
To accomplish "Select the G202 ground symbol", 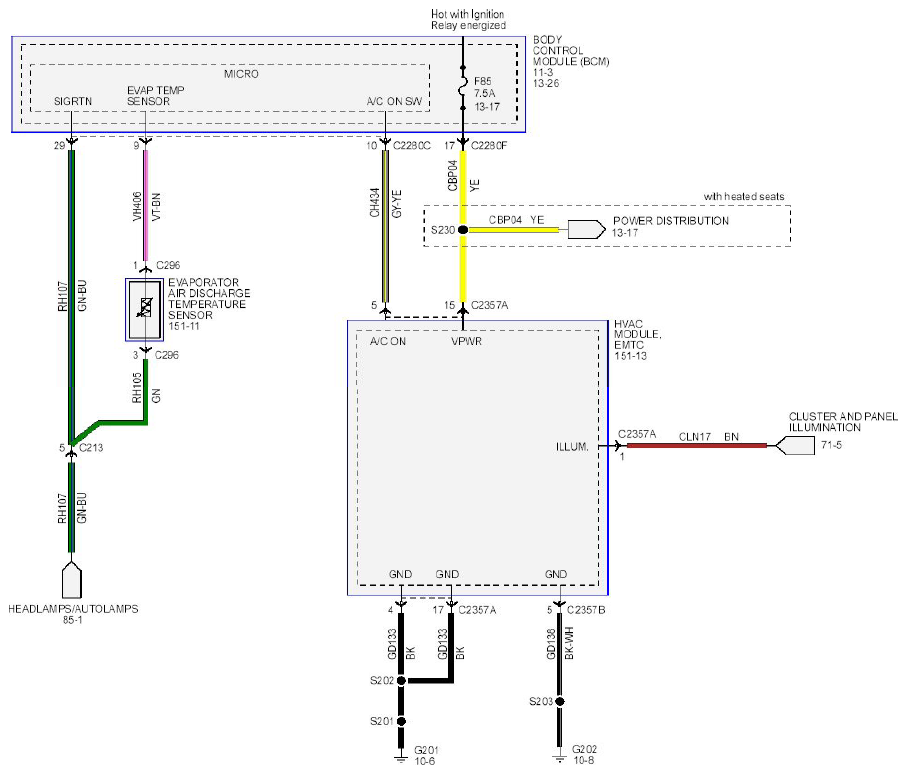I will click(559, 758).
